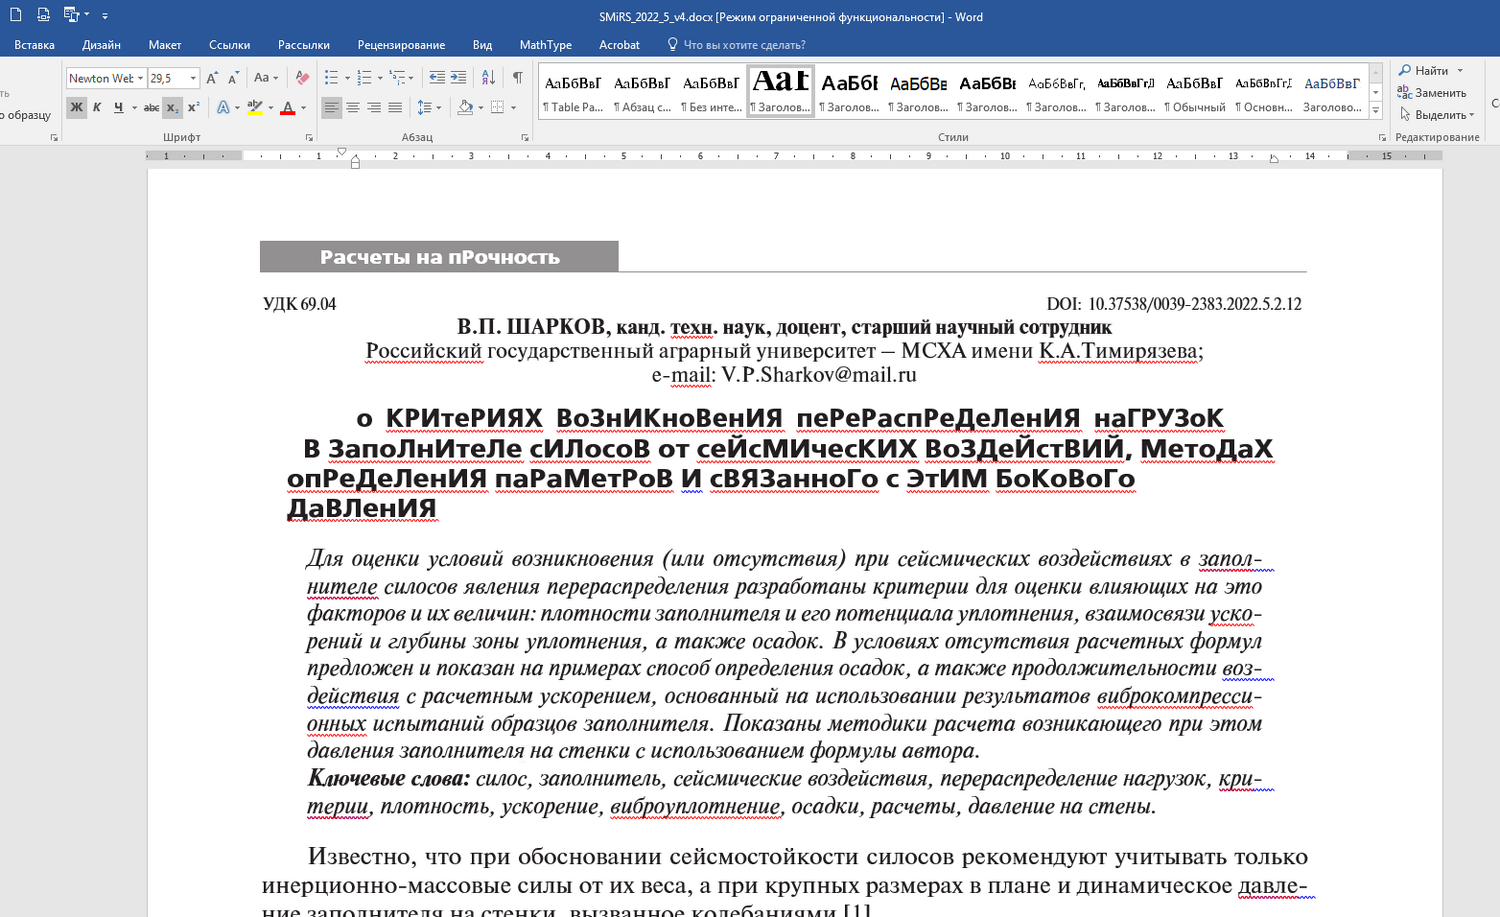Image resolution: width=1500 pixels, height=917 pixels.
Task: Click the Clear All Formatting eraser icon
Action: click(303, 78)
